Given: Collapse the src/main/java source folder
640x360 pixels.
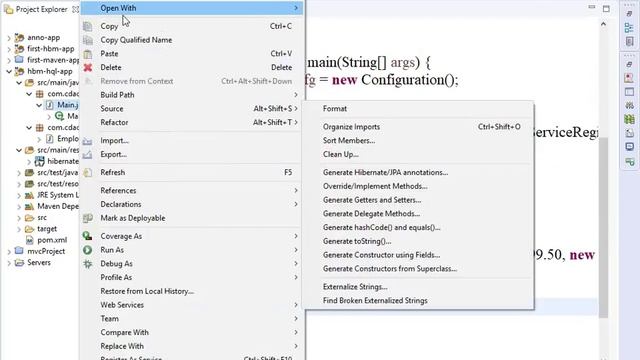Looking at the screenshot, I should (x=19, y=82).
